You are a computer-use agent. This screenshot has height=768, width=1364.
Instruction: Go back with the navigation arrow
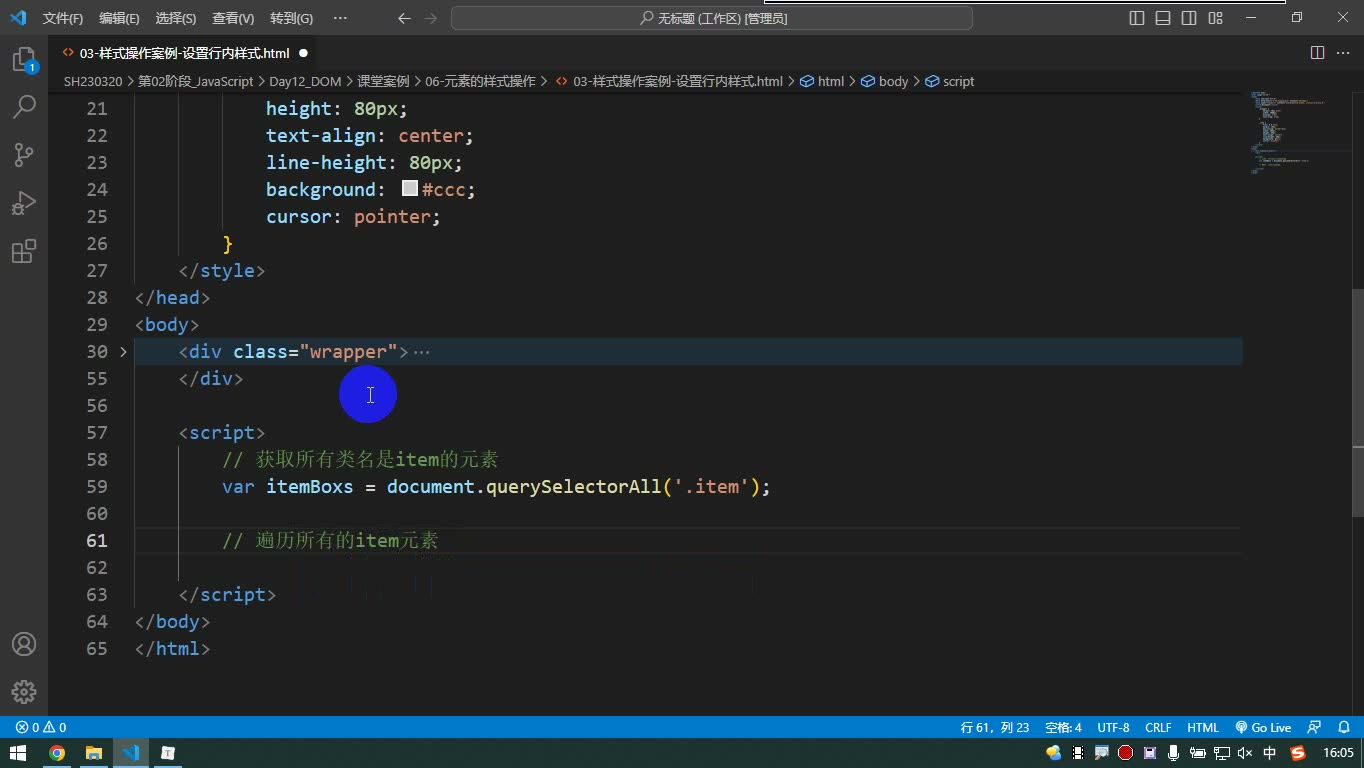(404, 18)
